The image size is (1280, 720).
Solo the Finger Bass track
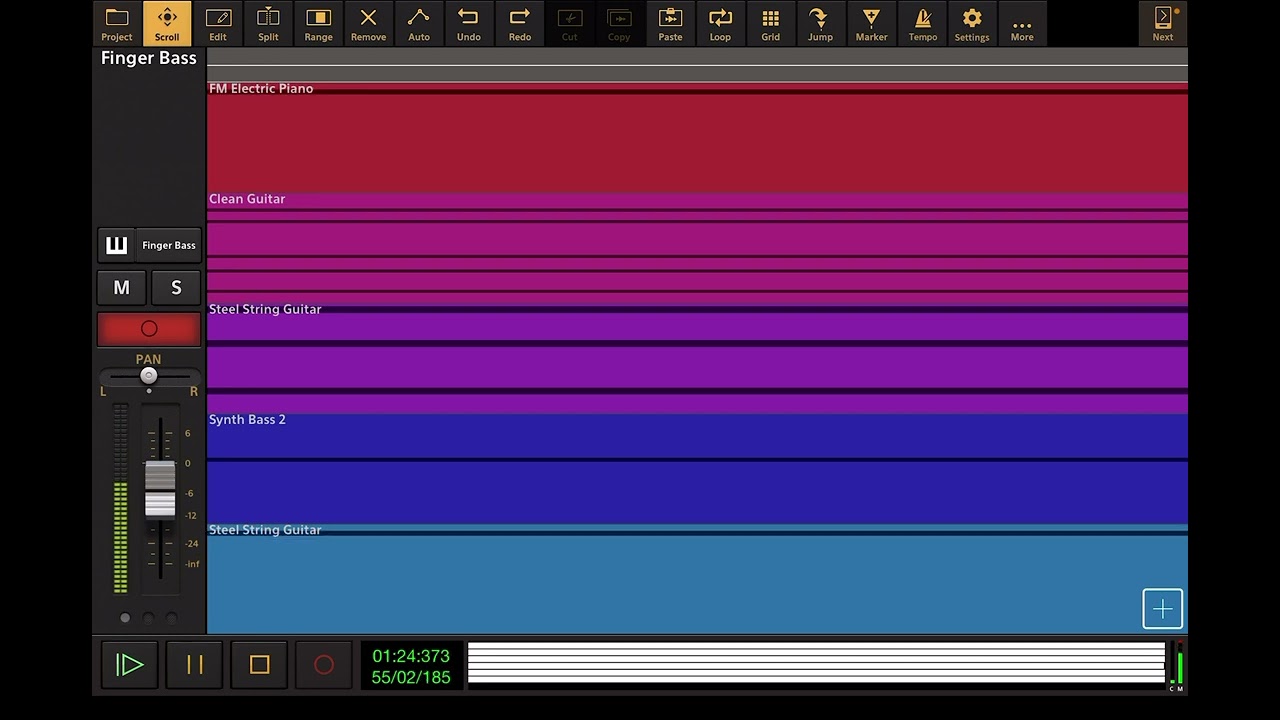pyautogui.click(x=176, y=288)
